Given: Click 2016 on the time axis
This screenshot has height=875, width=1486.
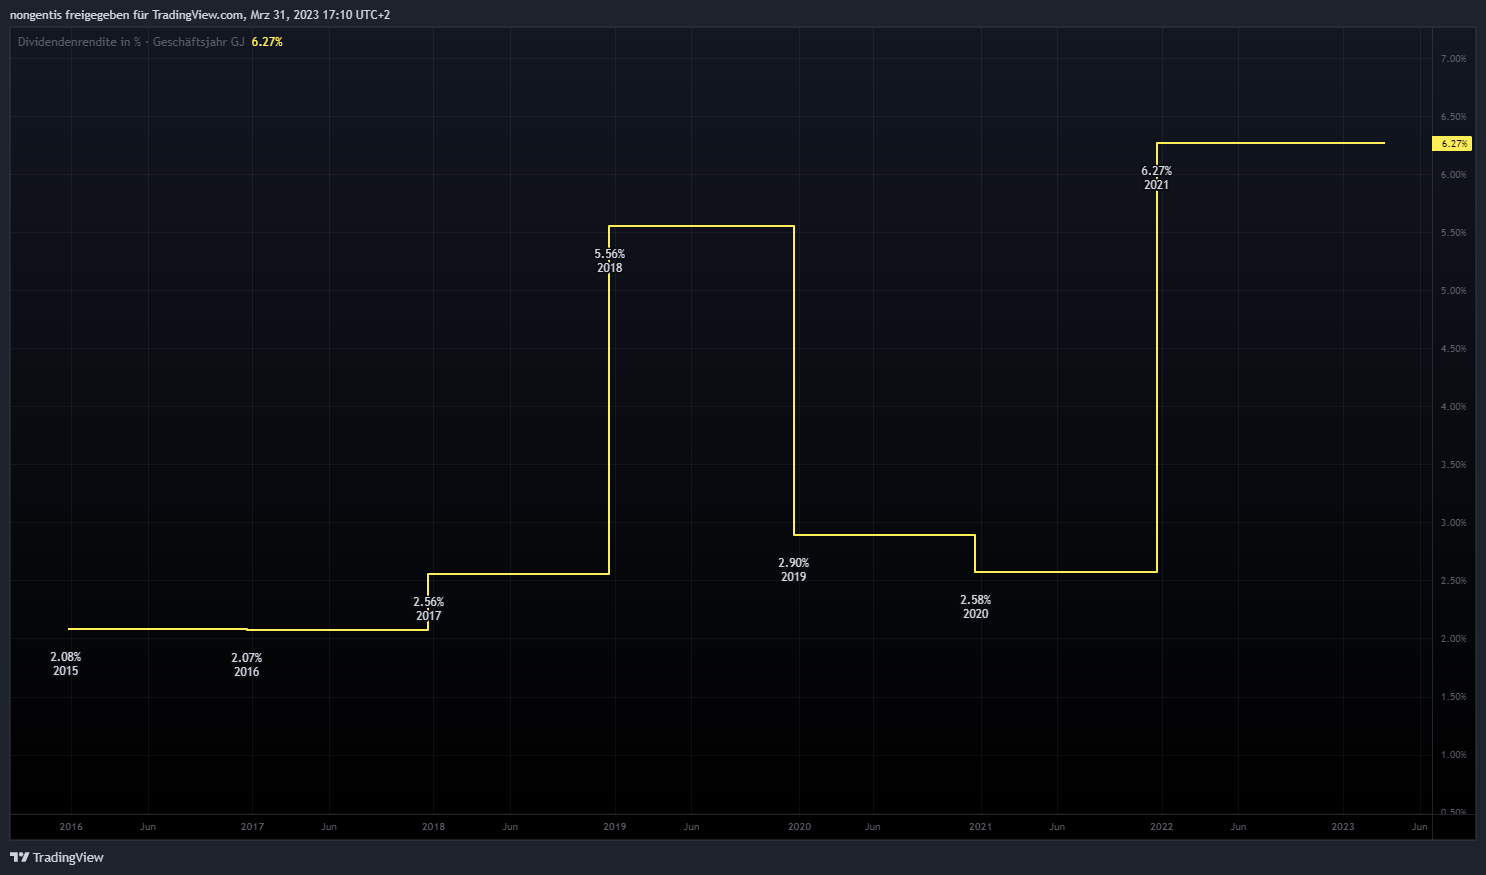Looking at the screenshot, I should coord(71,827).
